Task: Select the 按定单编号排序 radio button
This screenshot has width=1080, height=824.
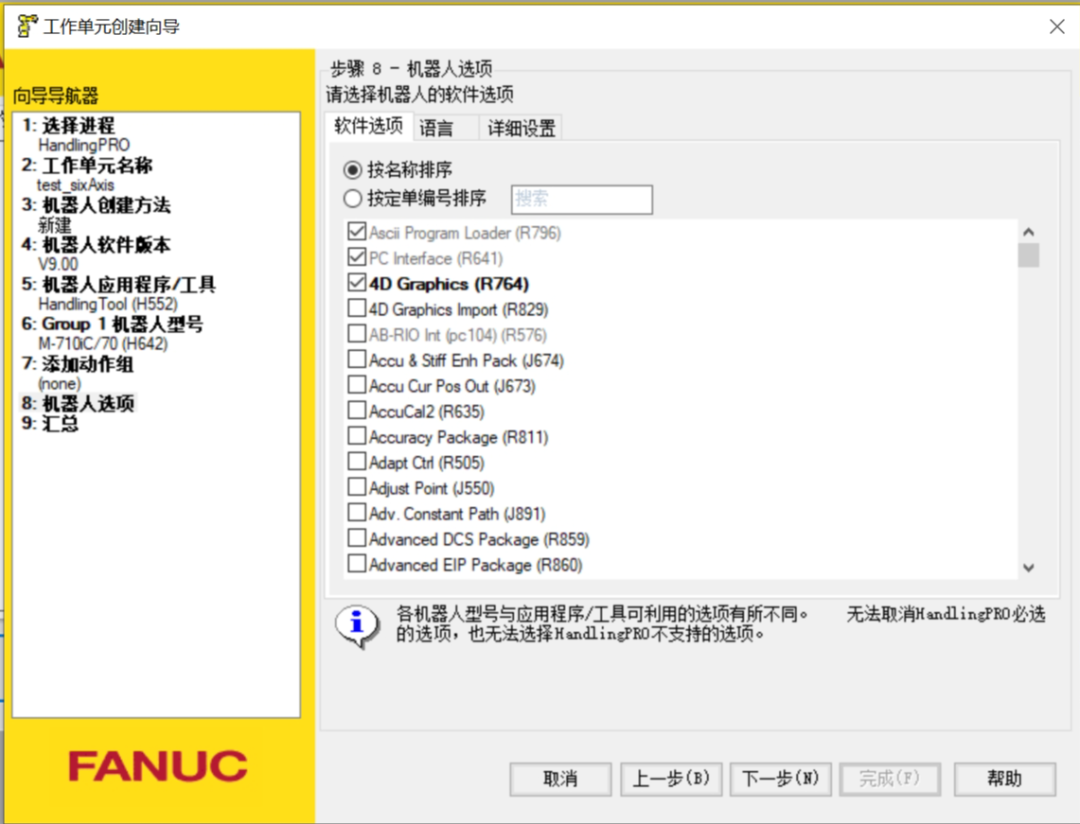Action: (x=352, y=198)
